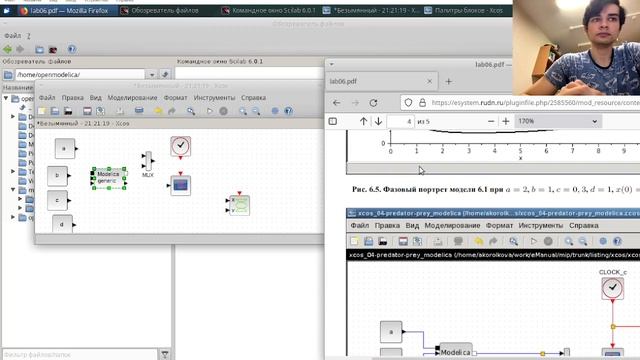
Task: Open Моделирование menu in Xcos
Action: (x=132, y=98)
